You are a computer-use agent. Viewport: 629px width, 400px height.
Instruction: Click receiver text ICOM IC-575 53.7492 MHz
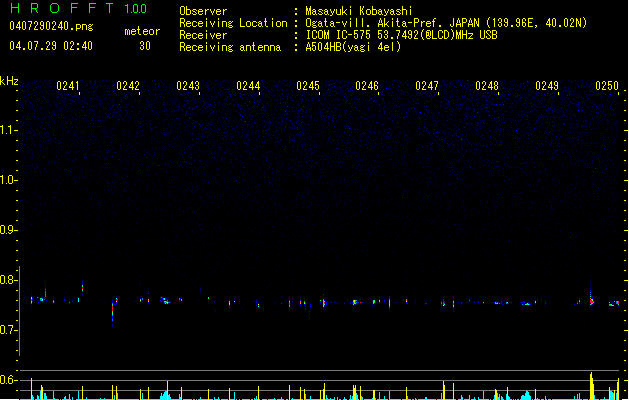tap(401, 35)
